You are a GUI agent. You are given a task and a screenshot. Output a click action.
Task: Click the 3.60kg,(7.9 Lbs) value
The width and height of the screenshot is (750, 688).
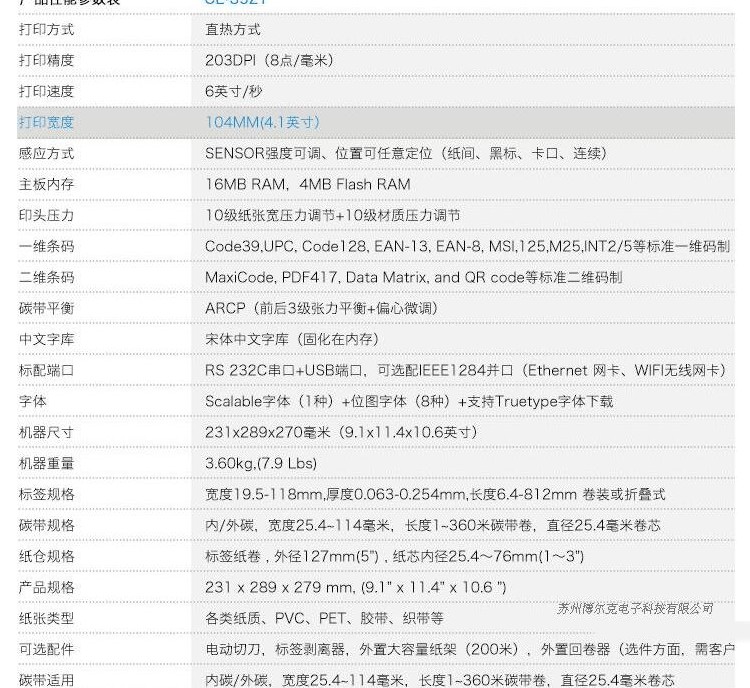point(261,463)
